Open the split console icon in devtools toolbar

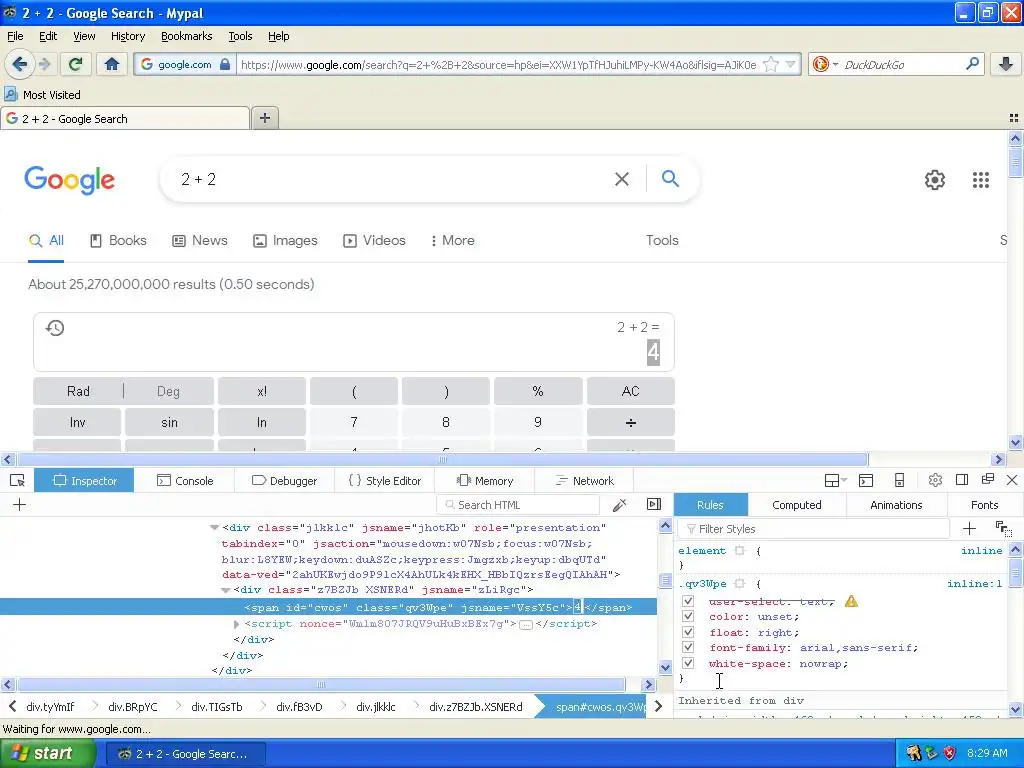point(866,481)
